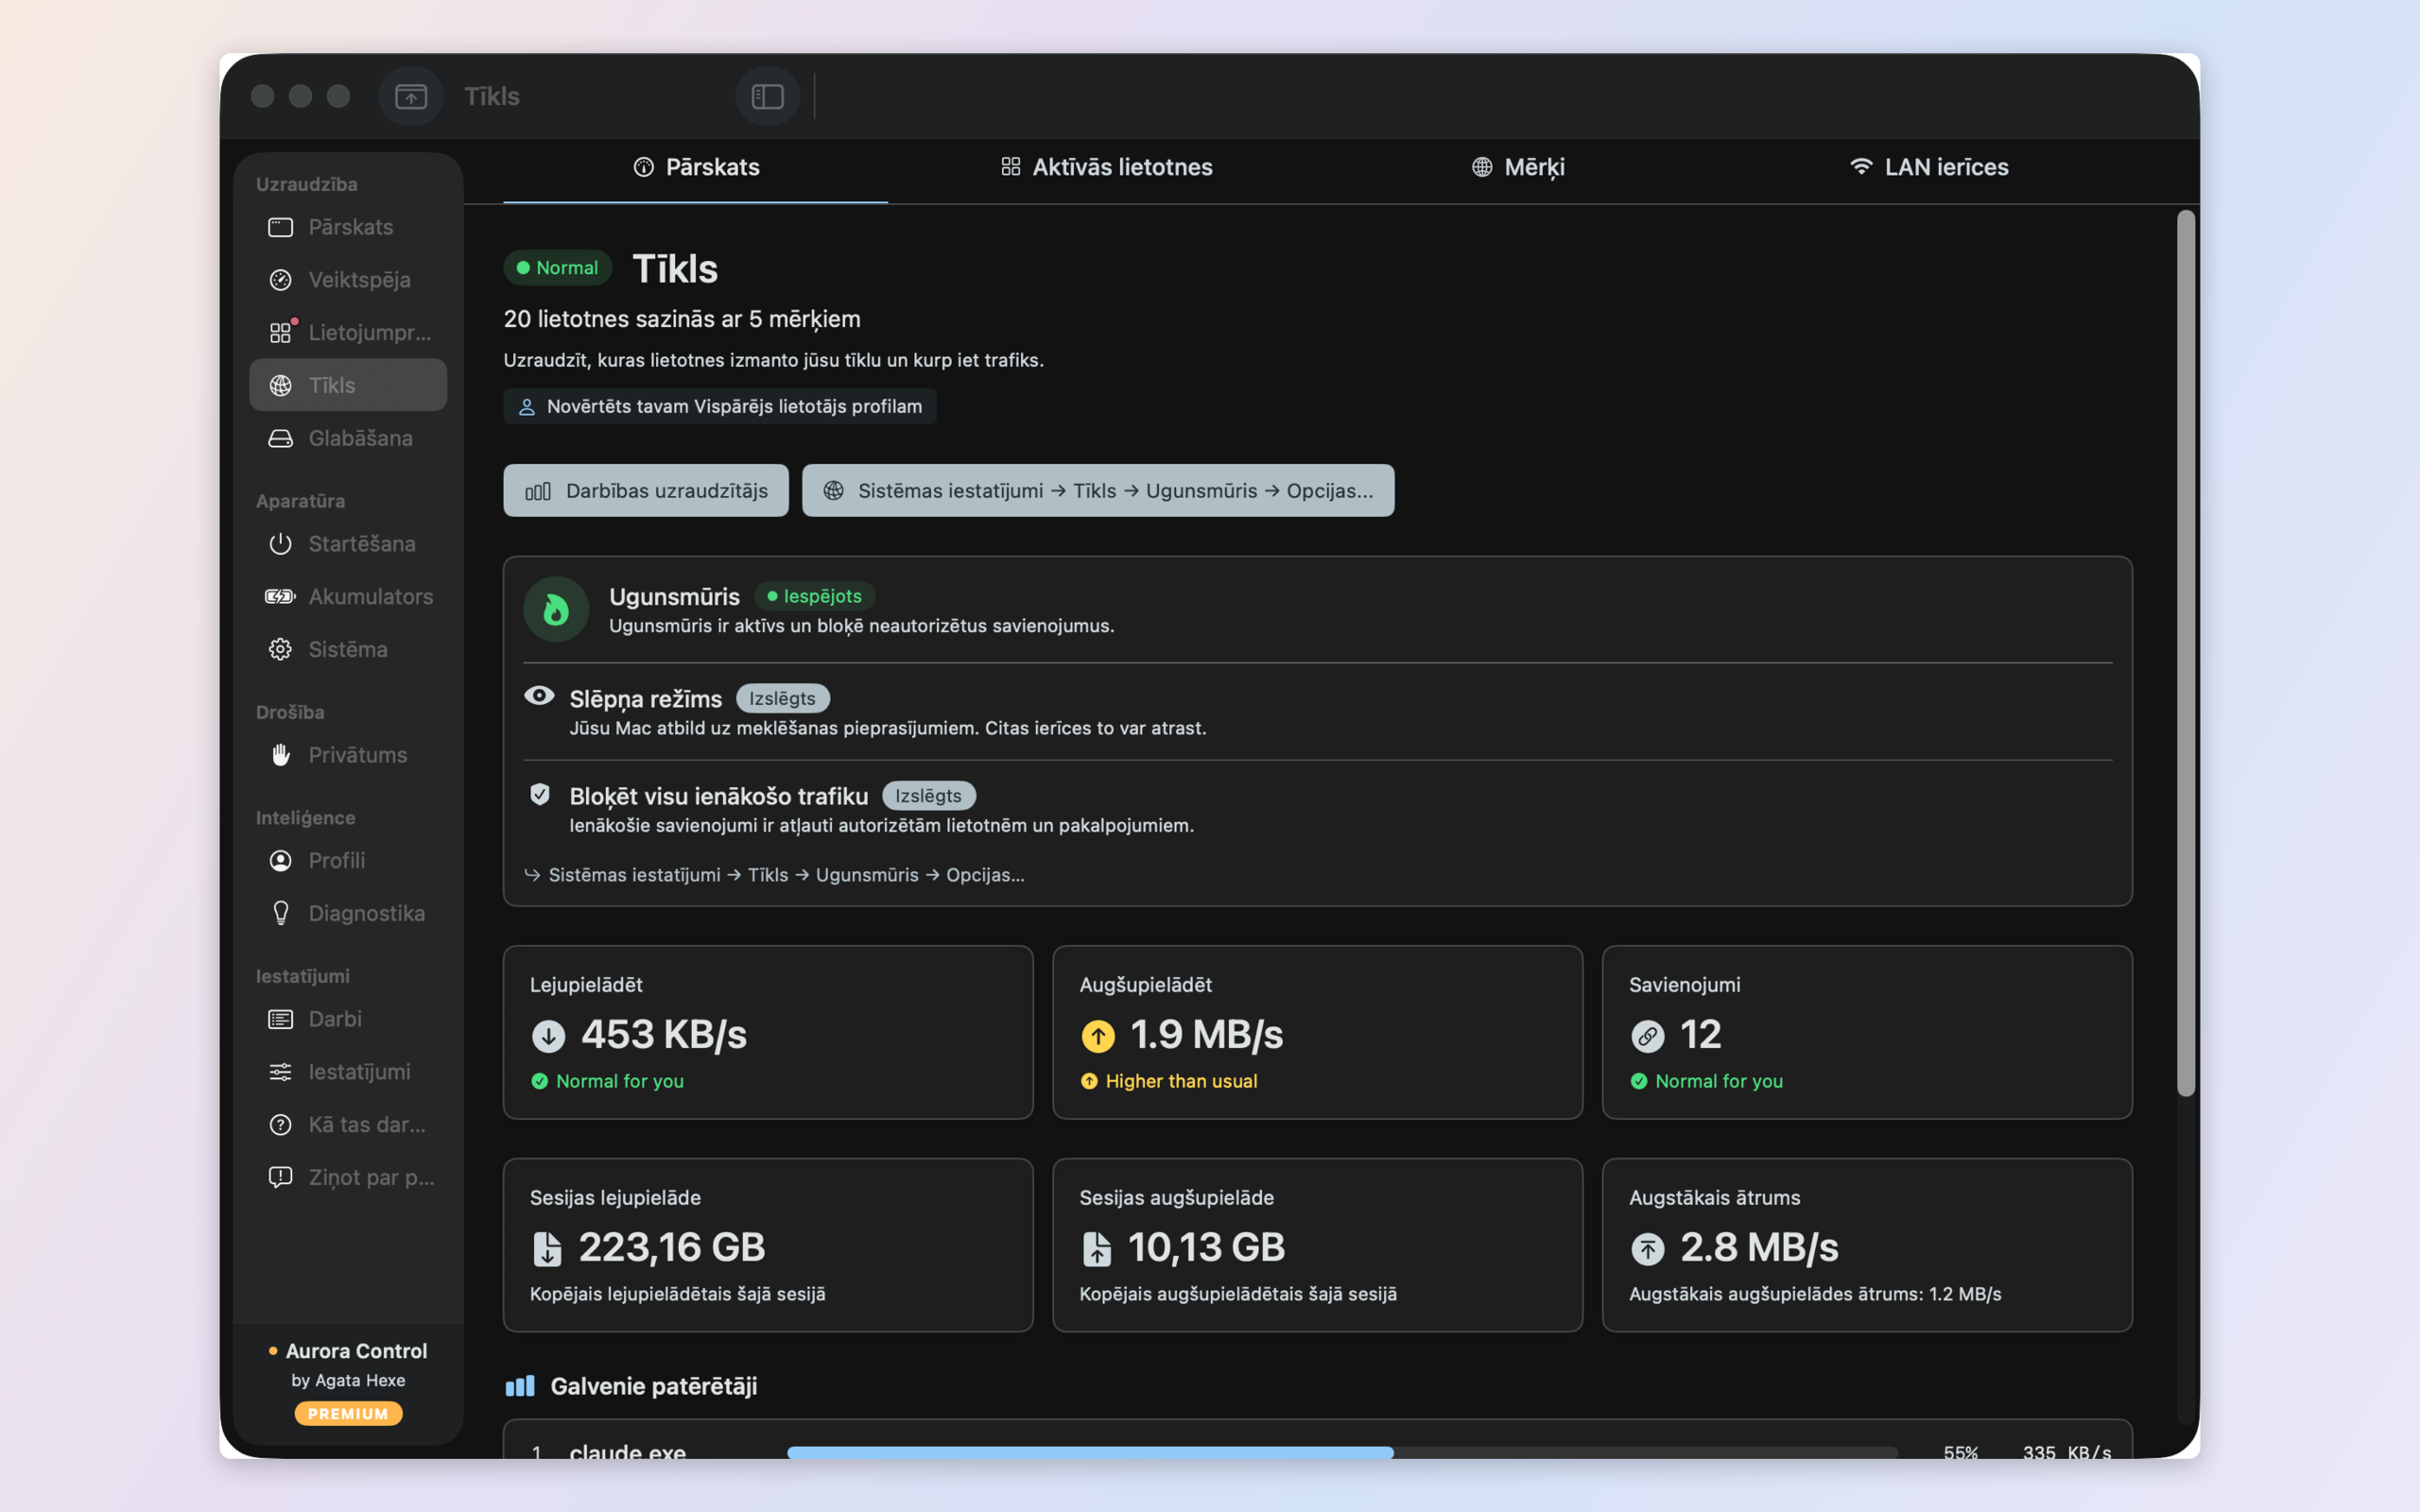Open Glabāšana in the sidebar
Viewport: 2420px width, 1512px height.
[348, 438]
